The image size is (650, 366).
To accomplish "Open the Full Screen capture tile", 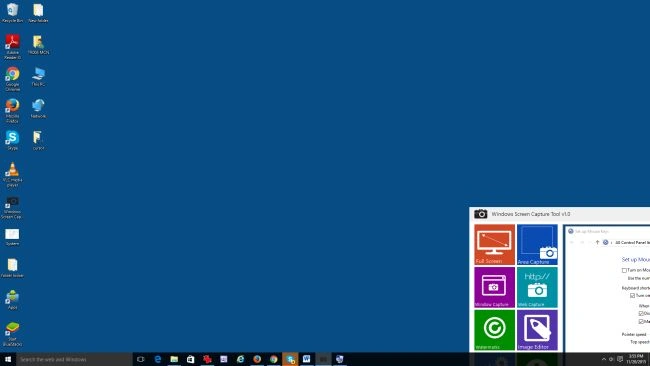I will [495, 245].
